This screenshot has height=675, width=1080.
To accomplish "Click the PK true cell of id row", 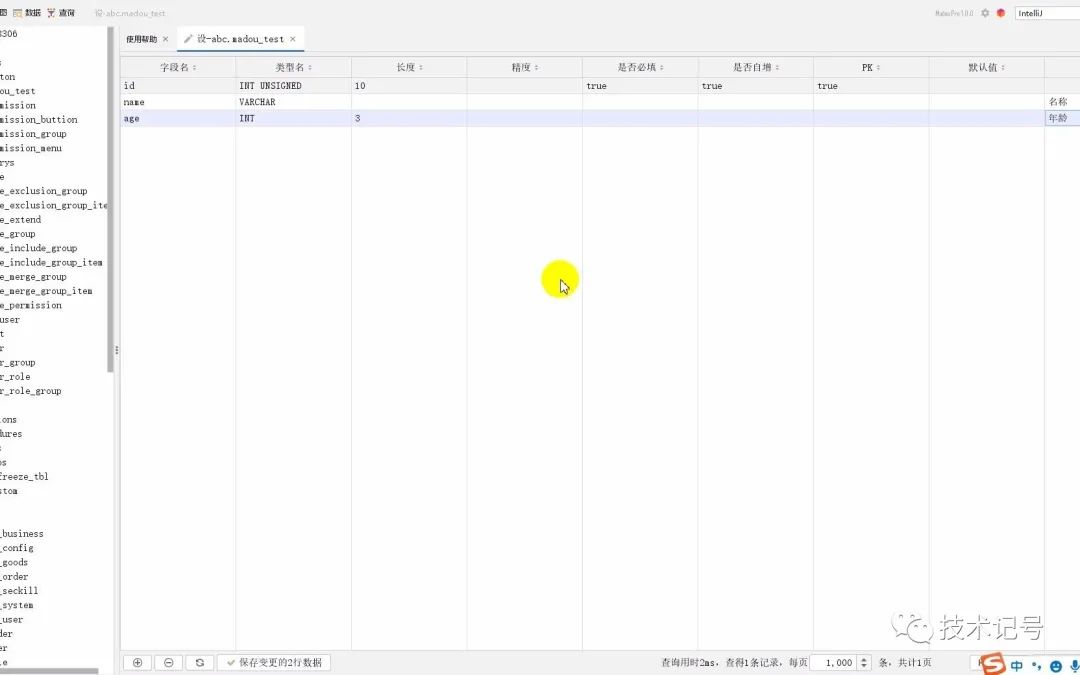I will click(871, 86).
